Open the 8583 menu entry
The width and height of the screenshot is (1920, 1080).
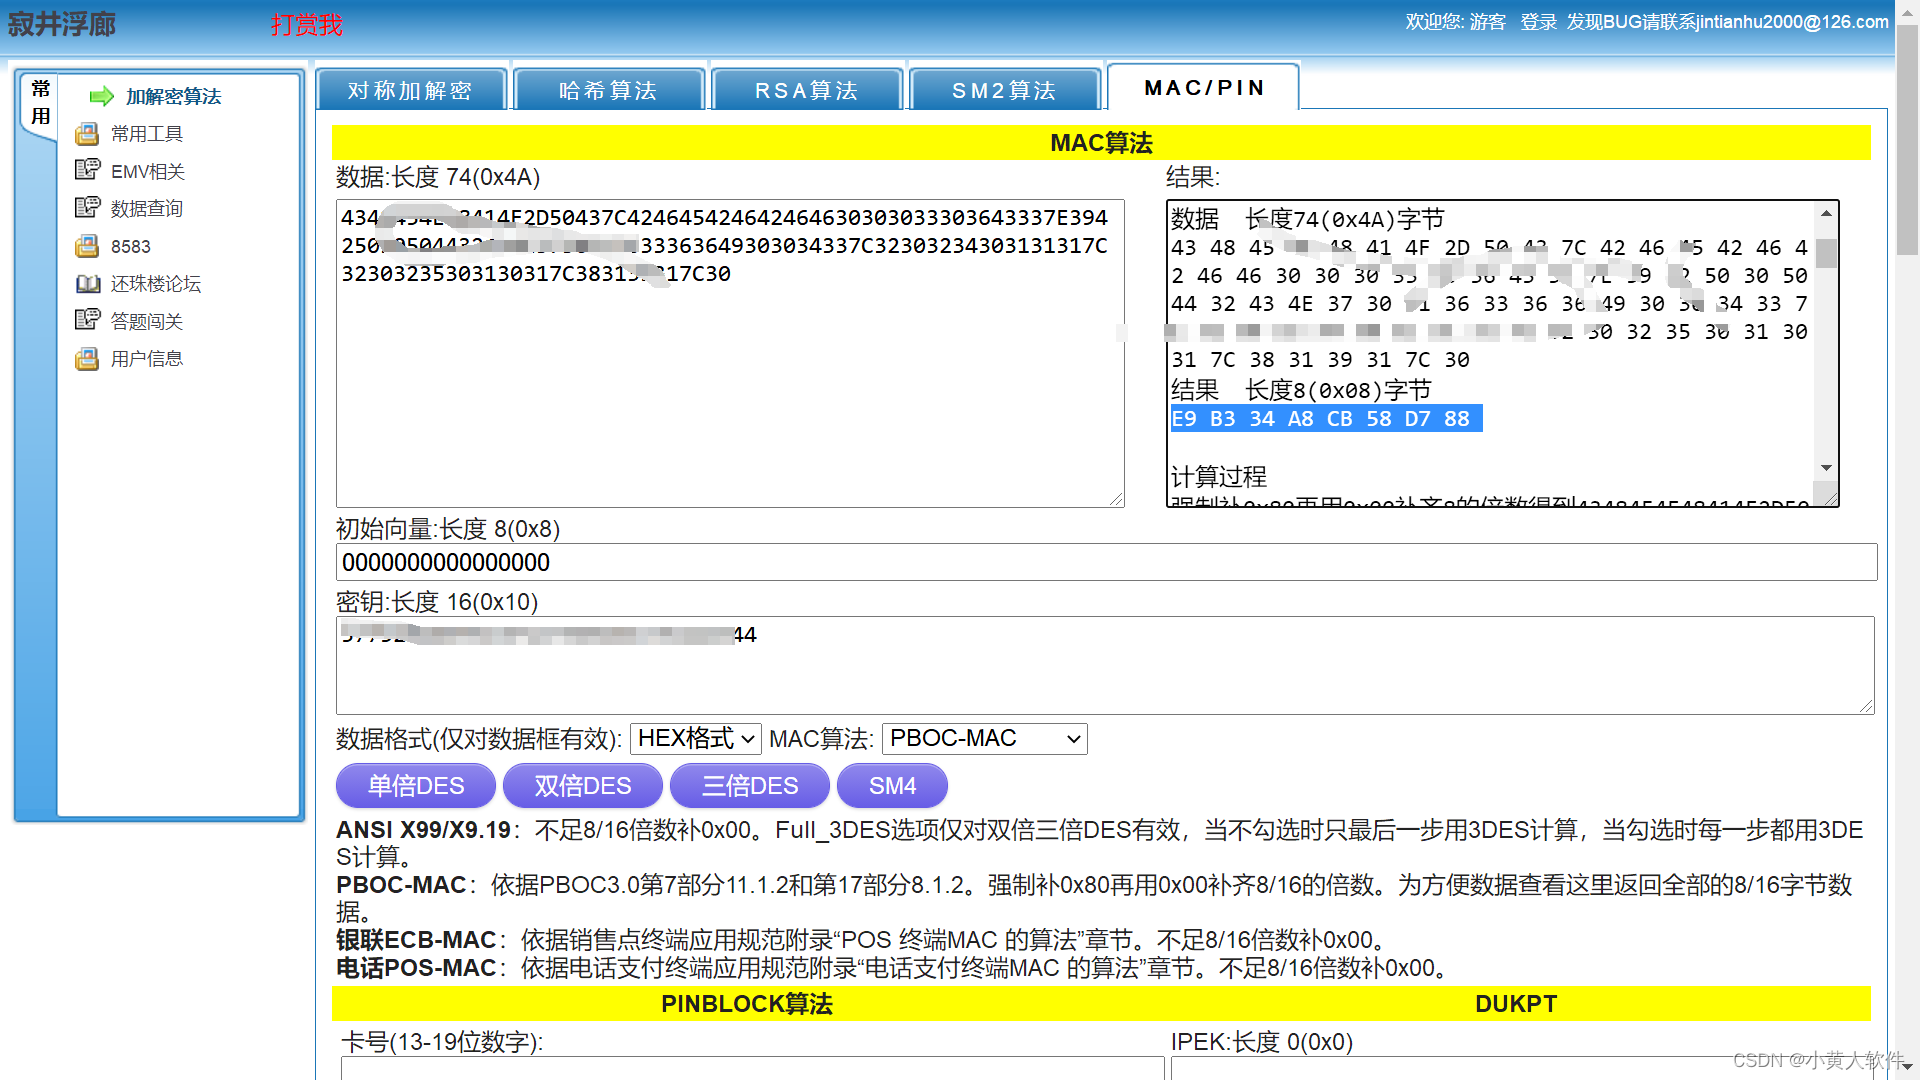point(131,246)
